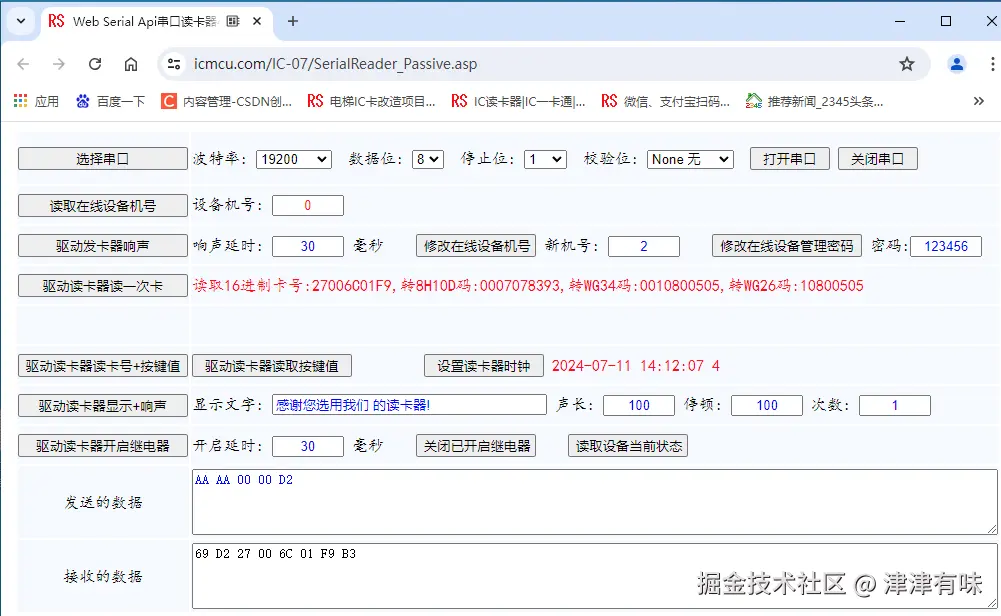Click the 选择串口 button
Screen dimensions: 1001x616
102,159
